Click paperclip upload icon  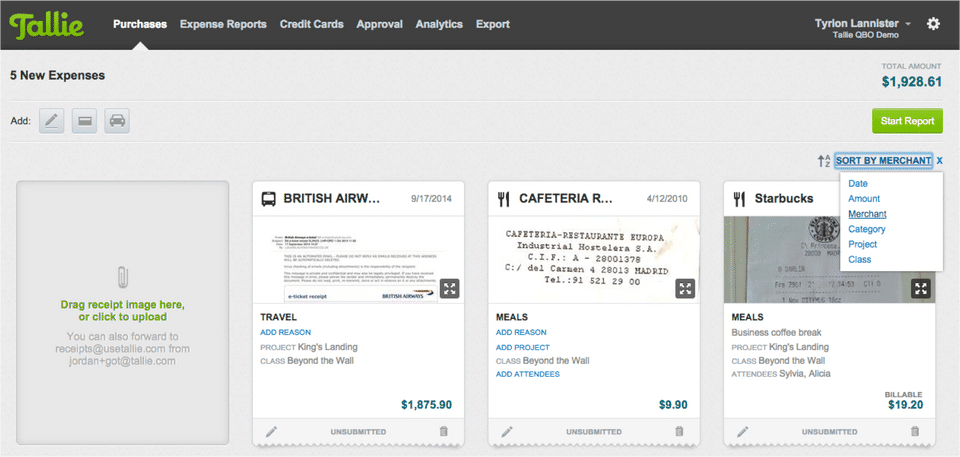click(x=122, y=278)
